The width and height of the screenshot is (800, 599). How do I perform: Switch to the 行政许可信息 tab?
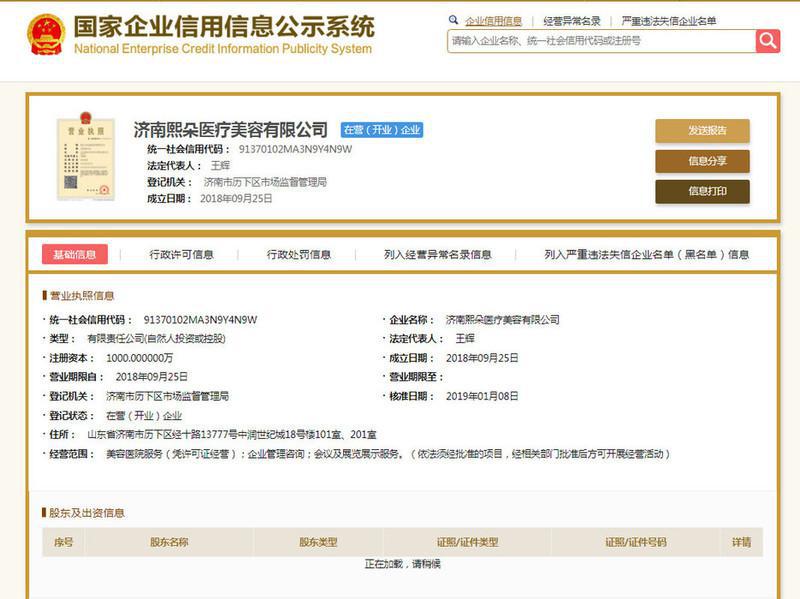[181, 254]
